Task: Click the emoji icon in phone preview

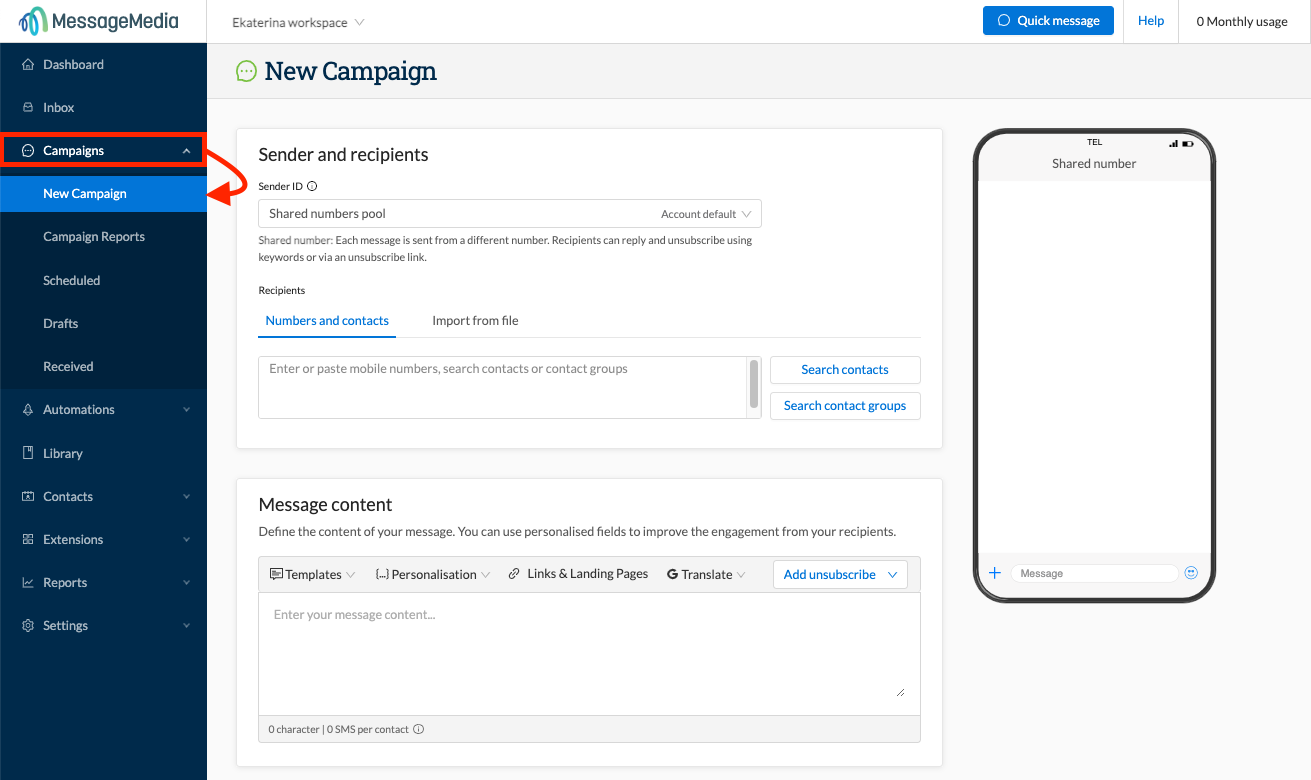Action: pyautogui.click(x=1191, y=573)
